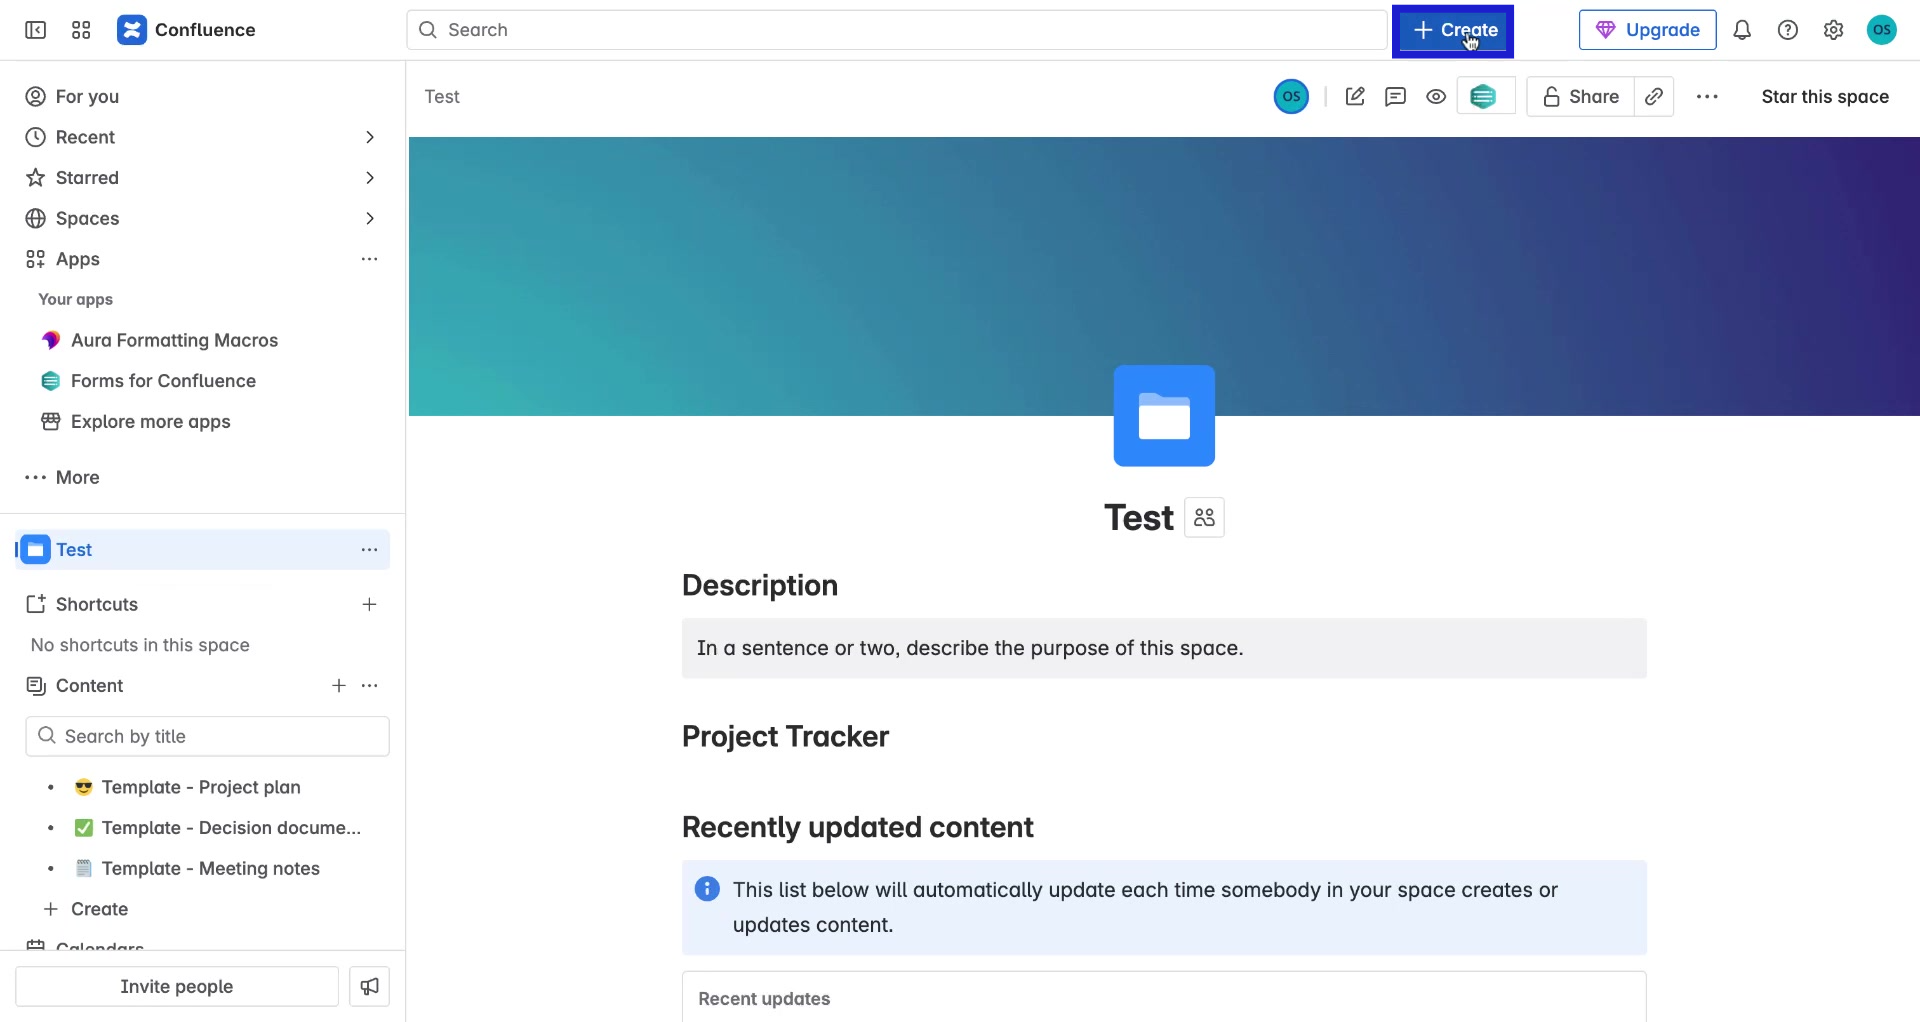Screen dimensions: 1920x1022
Task: Open the Aura Formatting Macros app
Action: click(x=174, y=340)
